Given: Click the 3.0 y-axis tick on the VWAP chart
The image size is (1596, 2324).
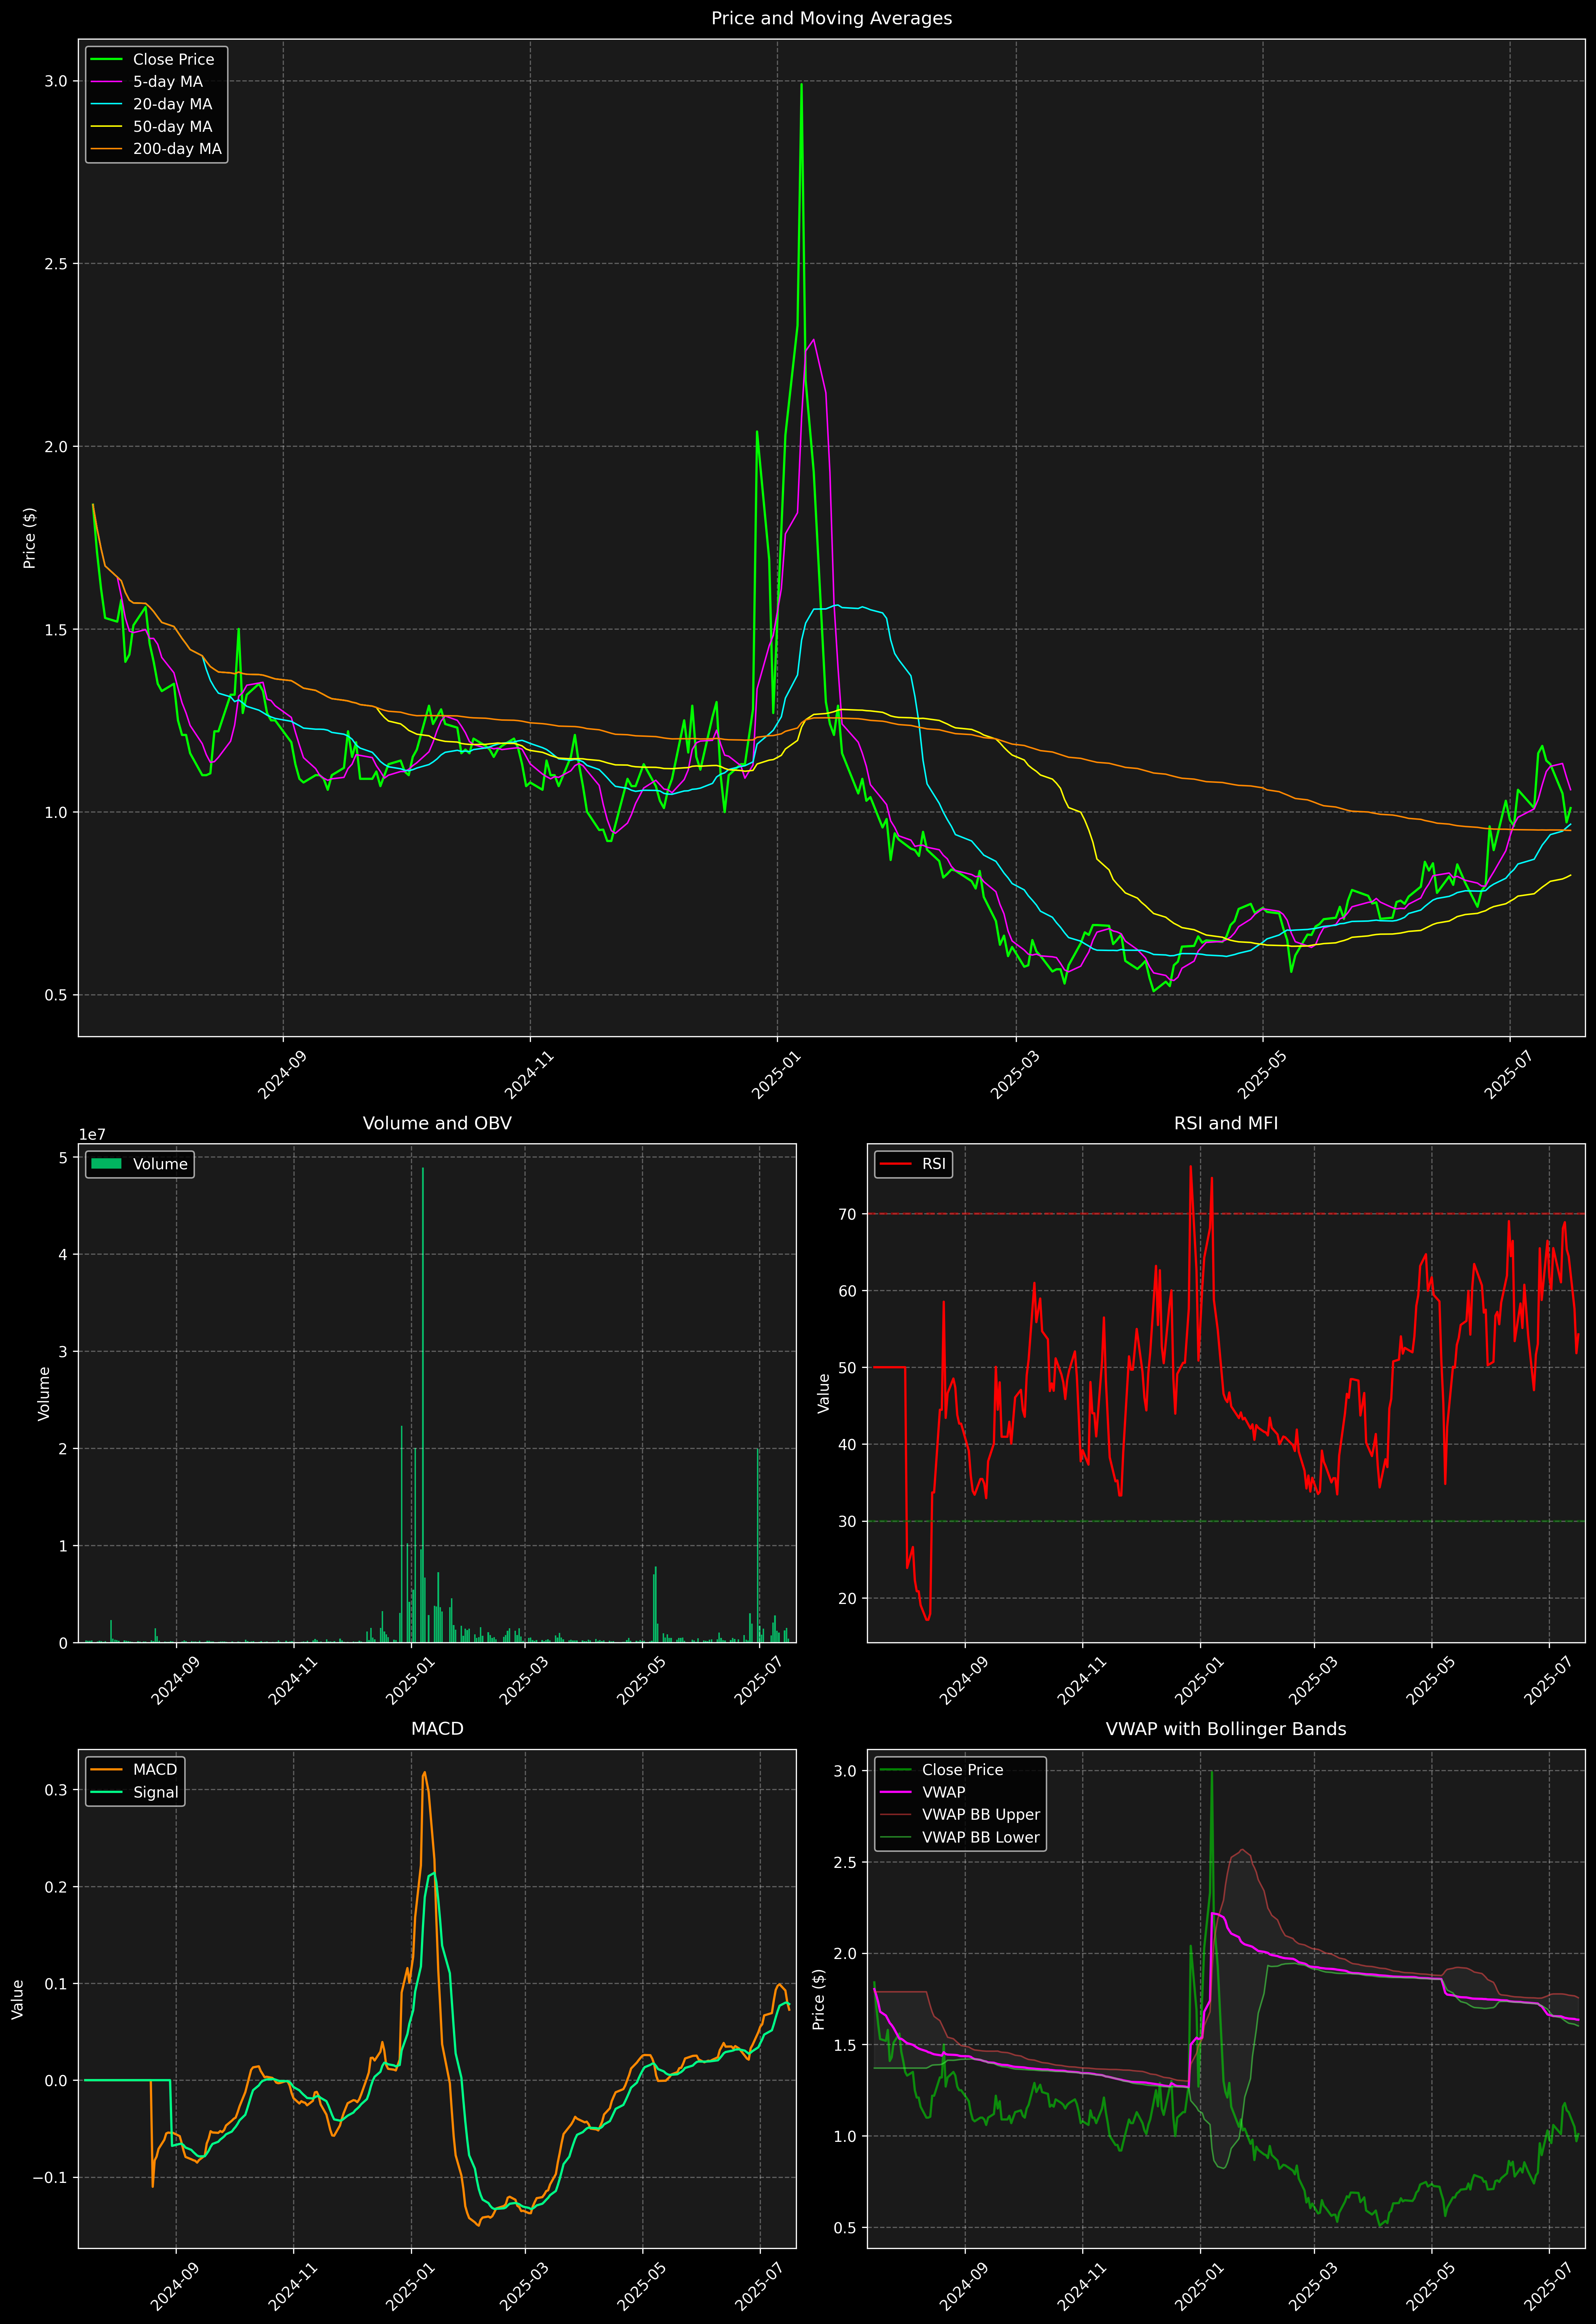Looking at the screenshot, I should pyautogui.click(x=845, y=1771).
